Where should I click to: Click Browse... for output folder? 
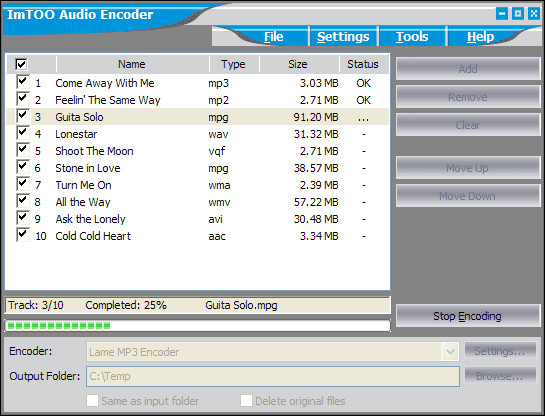click(x=500, y=376)
